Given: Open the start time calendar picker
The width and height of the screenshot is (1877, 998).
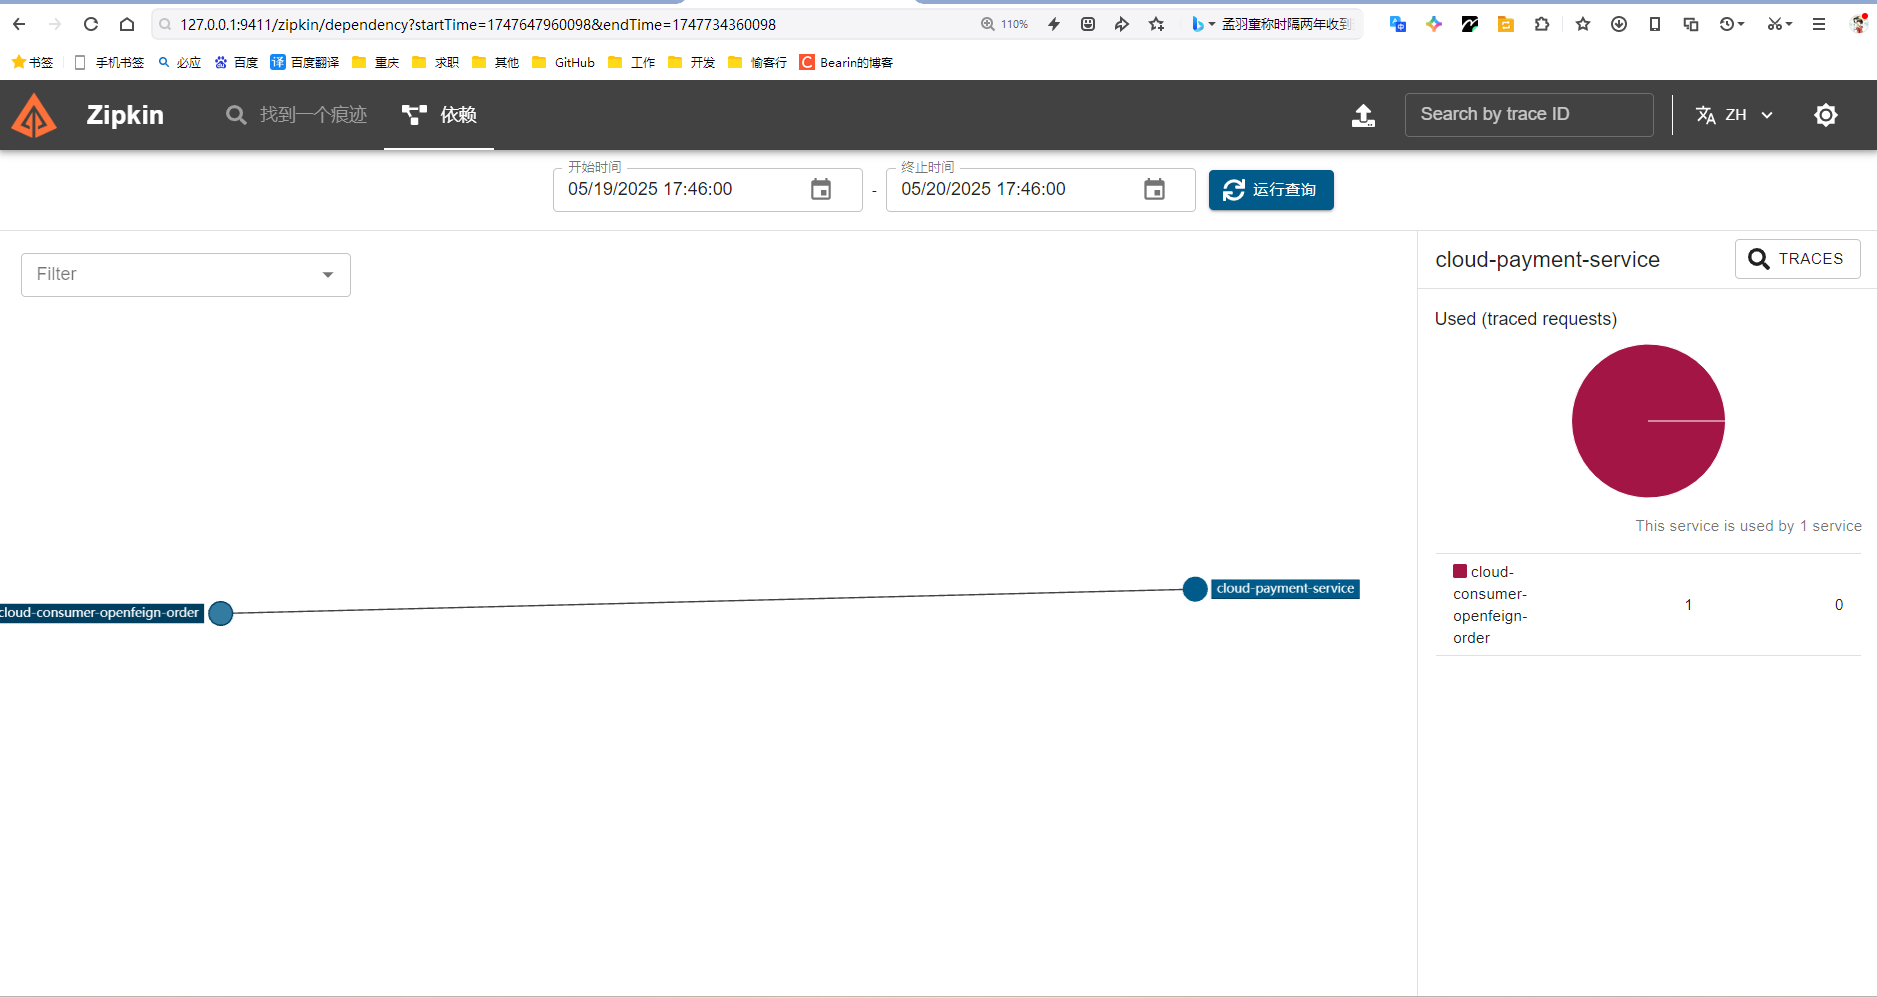Looking at the screenshot, I should click(x=821, y=189).
